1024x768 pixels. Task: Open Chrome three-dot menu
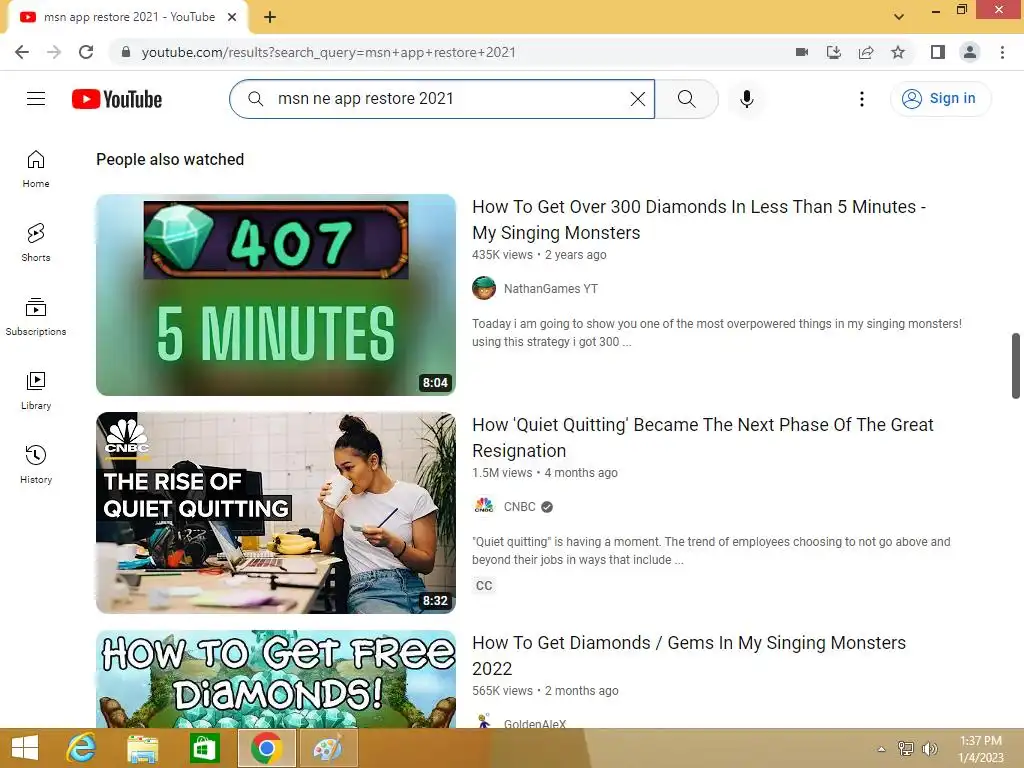pos(1002,52)
